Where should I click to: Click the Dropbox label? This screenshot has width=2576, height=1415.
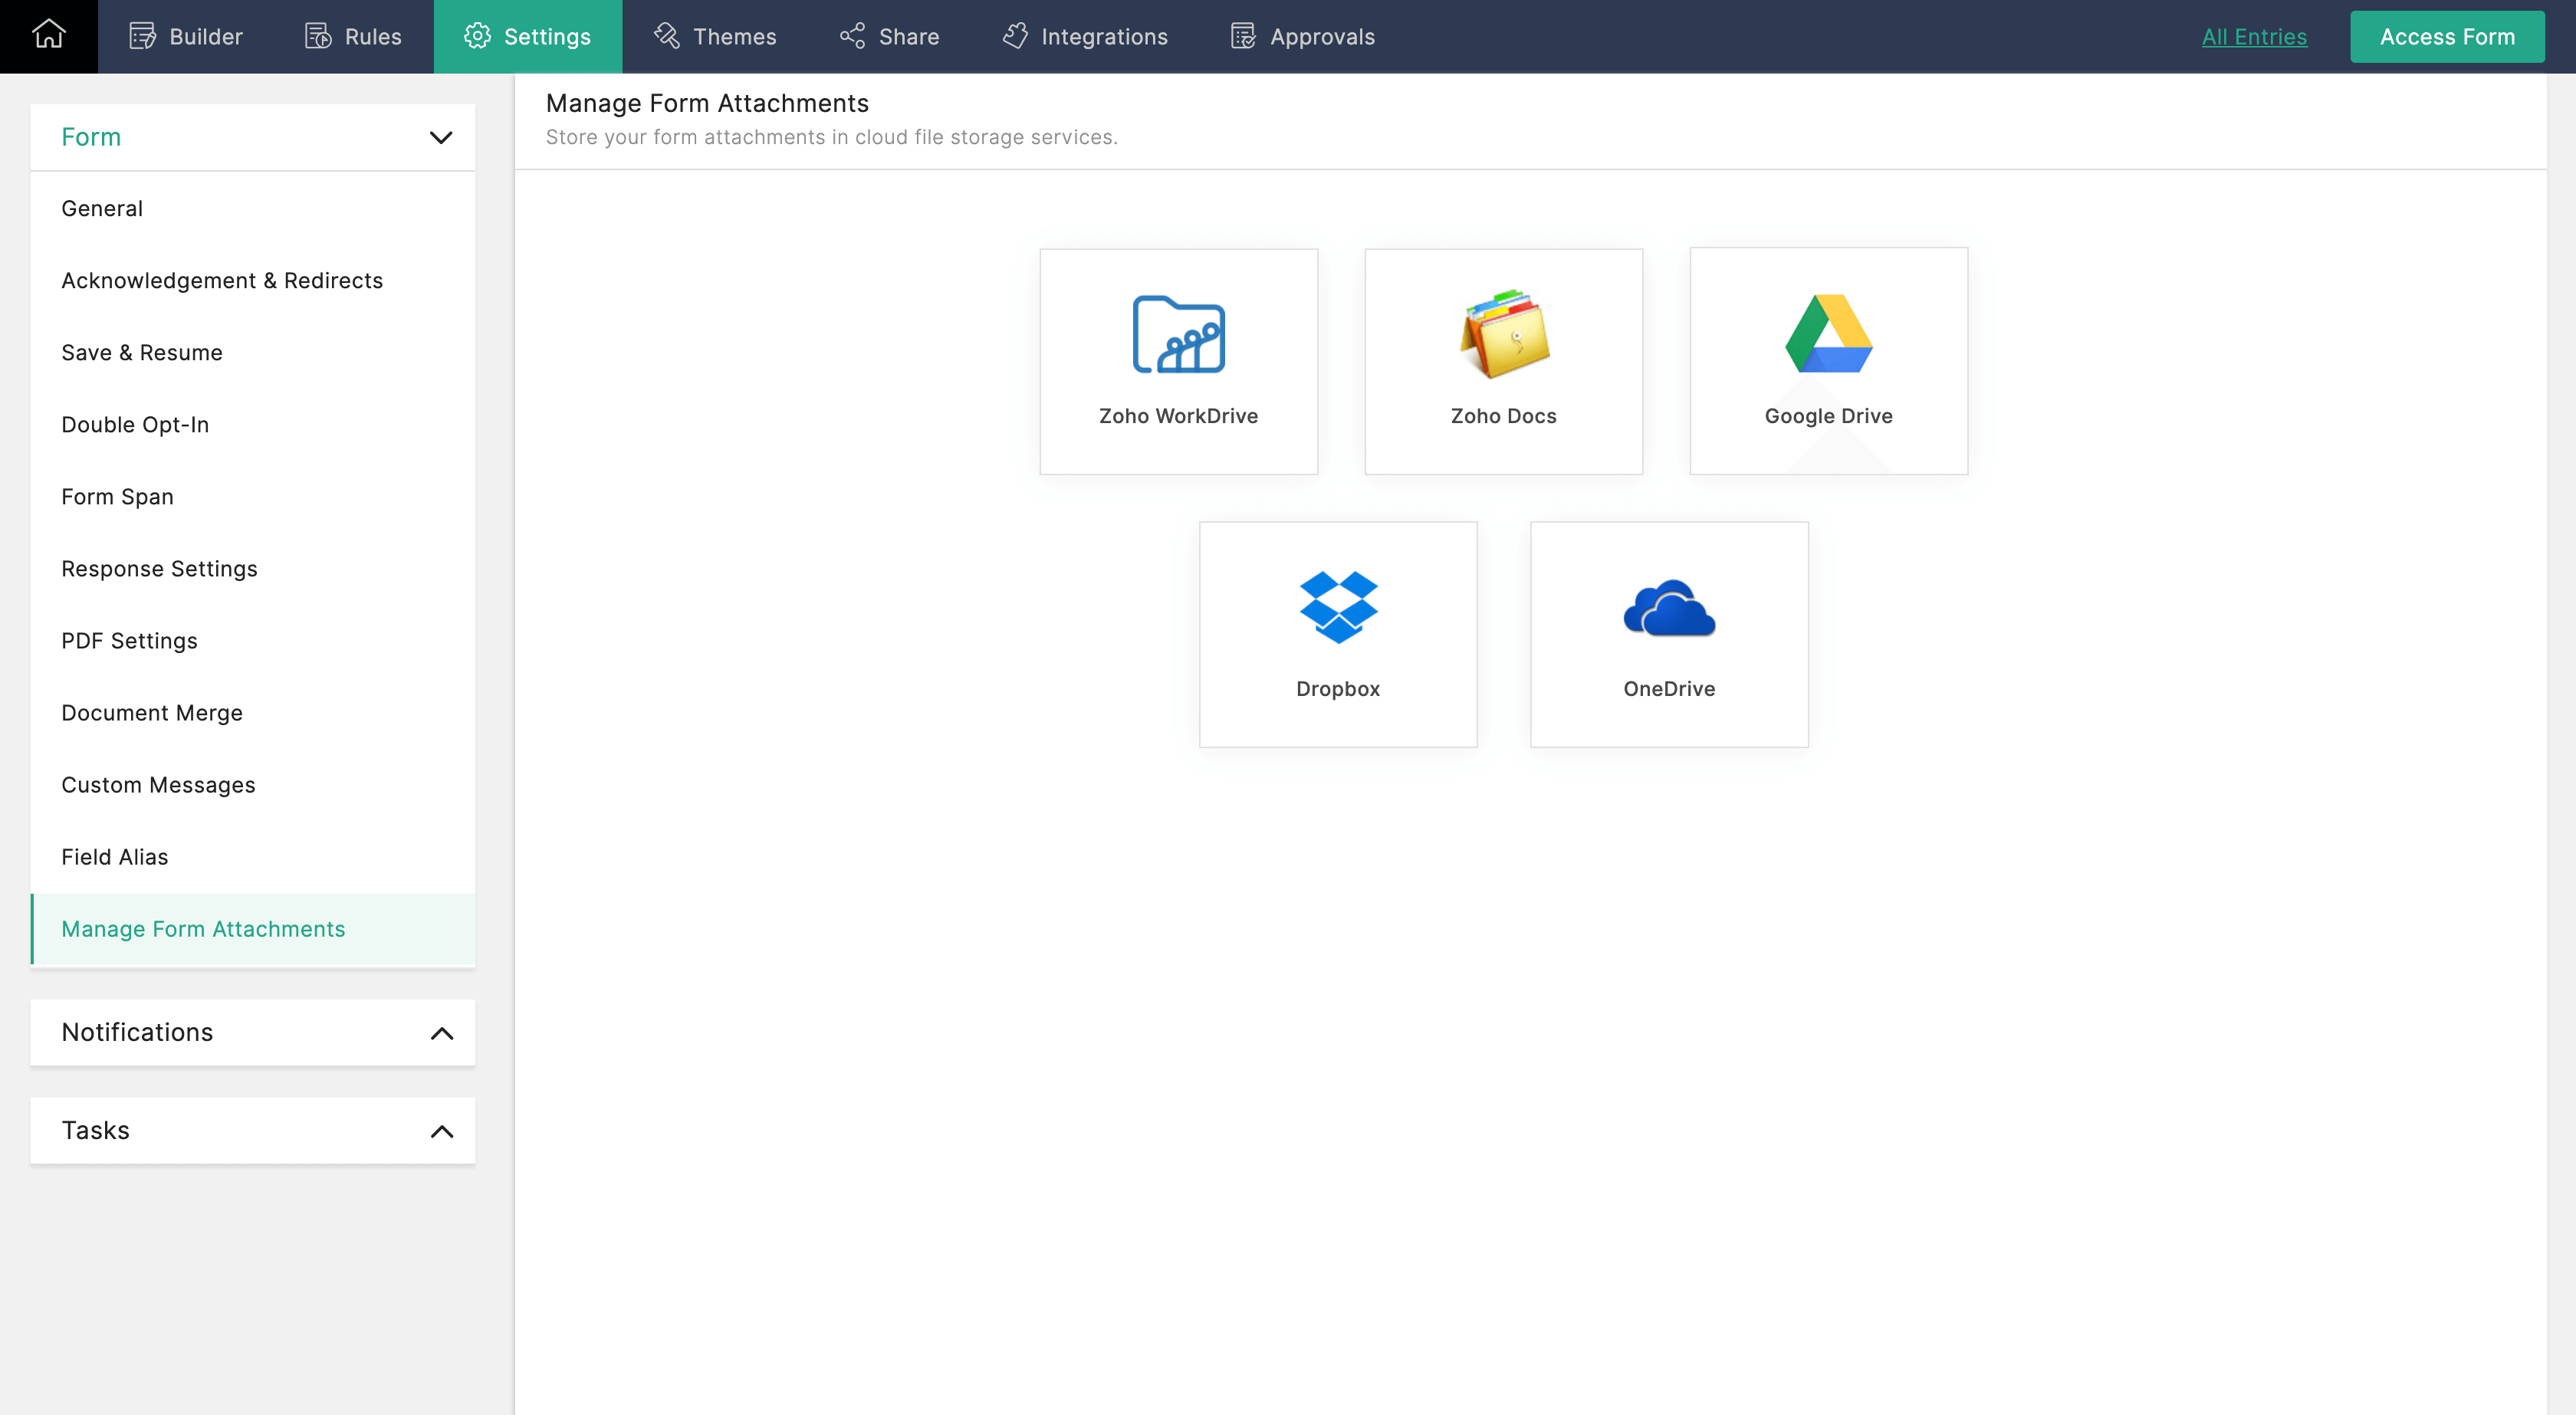pyautogui.click(x=1338, y=688)
